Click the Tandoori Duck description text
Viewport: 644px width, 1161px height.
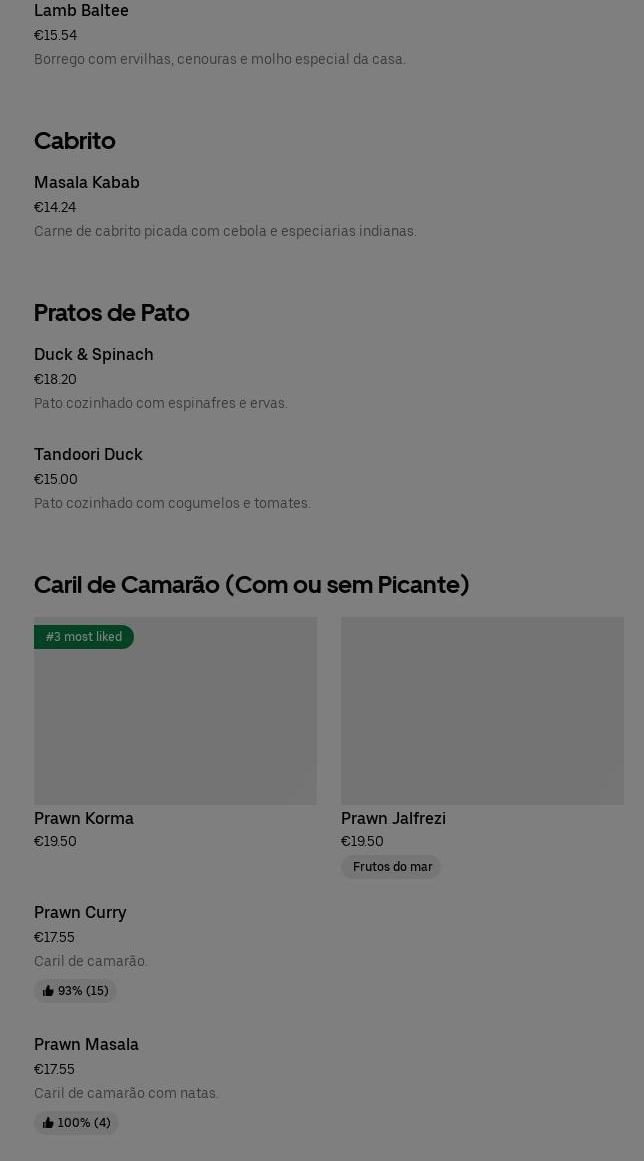click(x=172, y=503)
